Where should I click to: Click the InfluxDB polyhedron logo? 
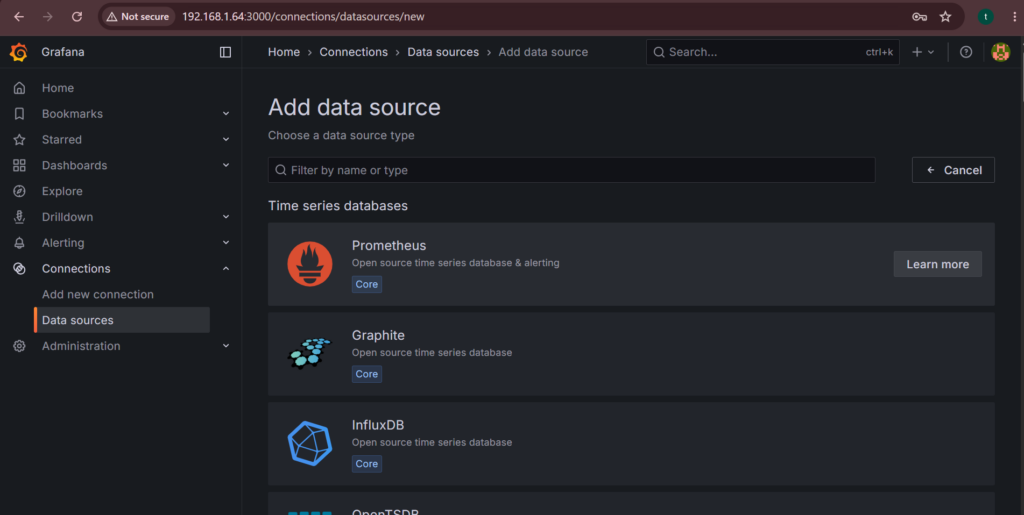coord(310,443)
